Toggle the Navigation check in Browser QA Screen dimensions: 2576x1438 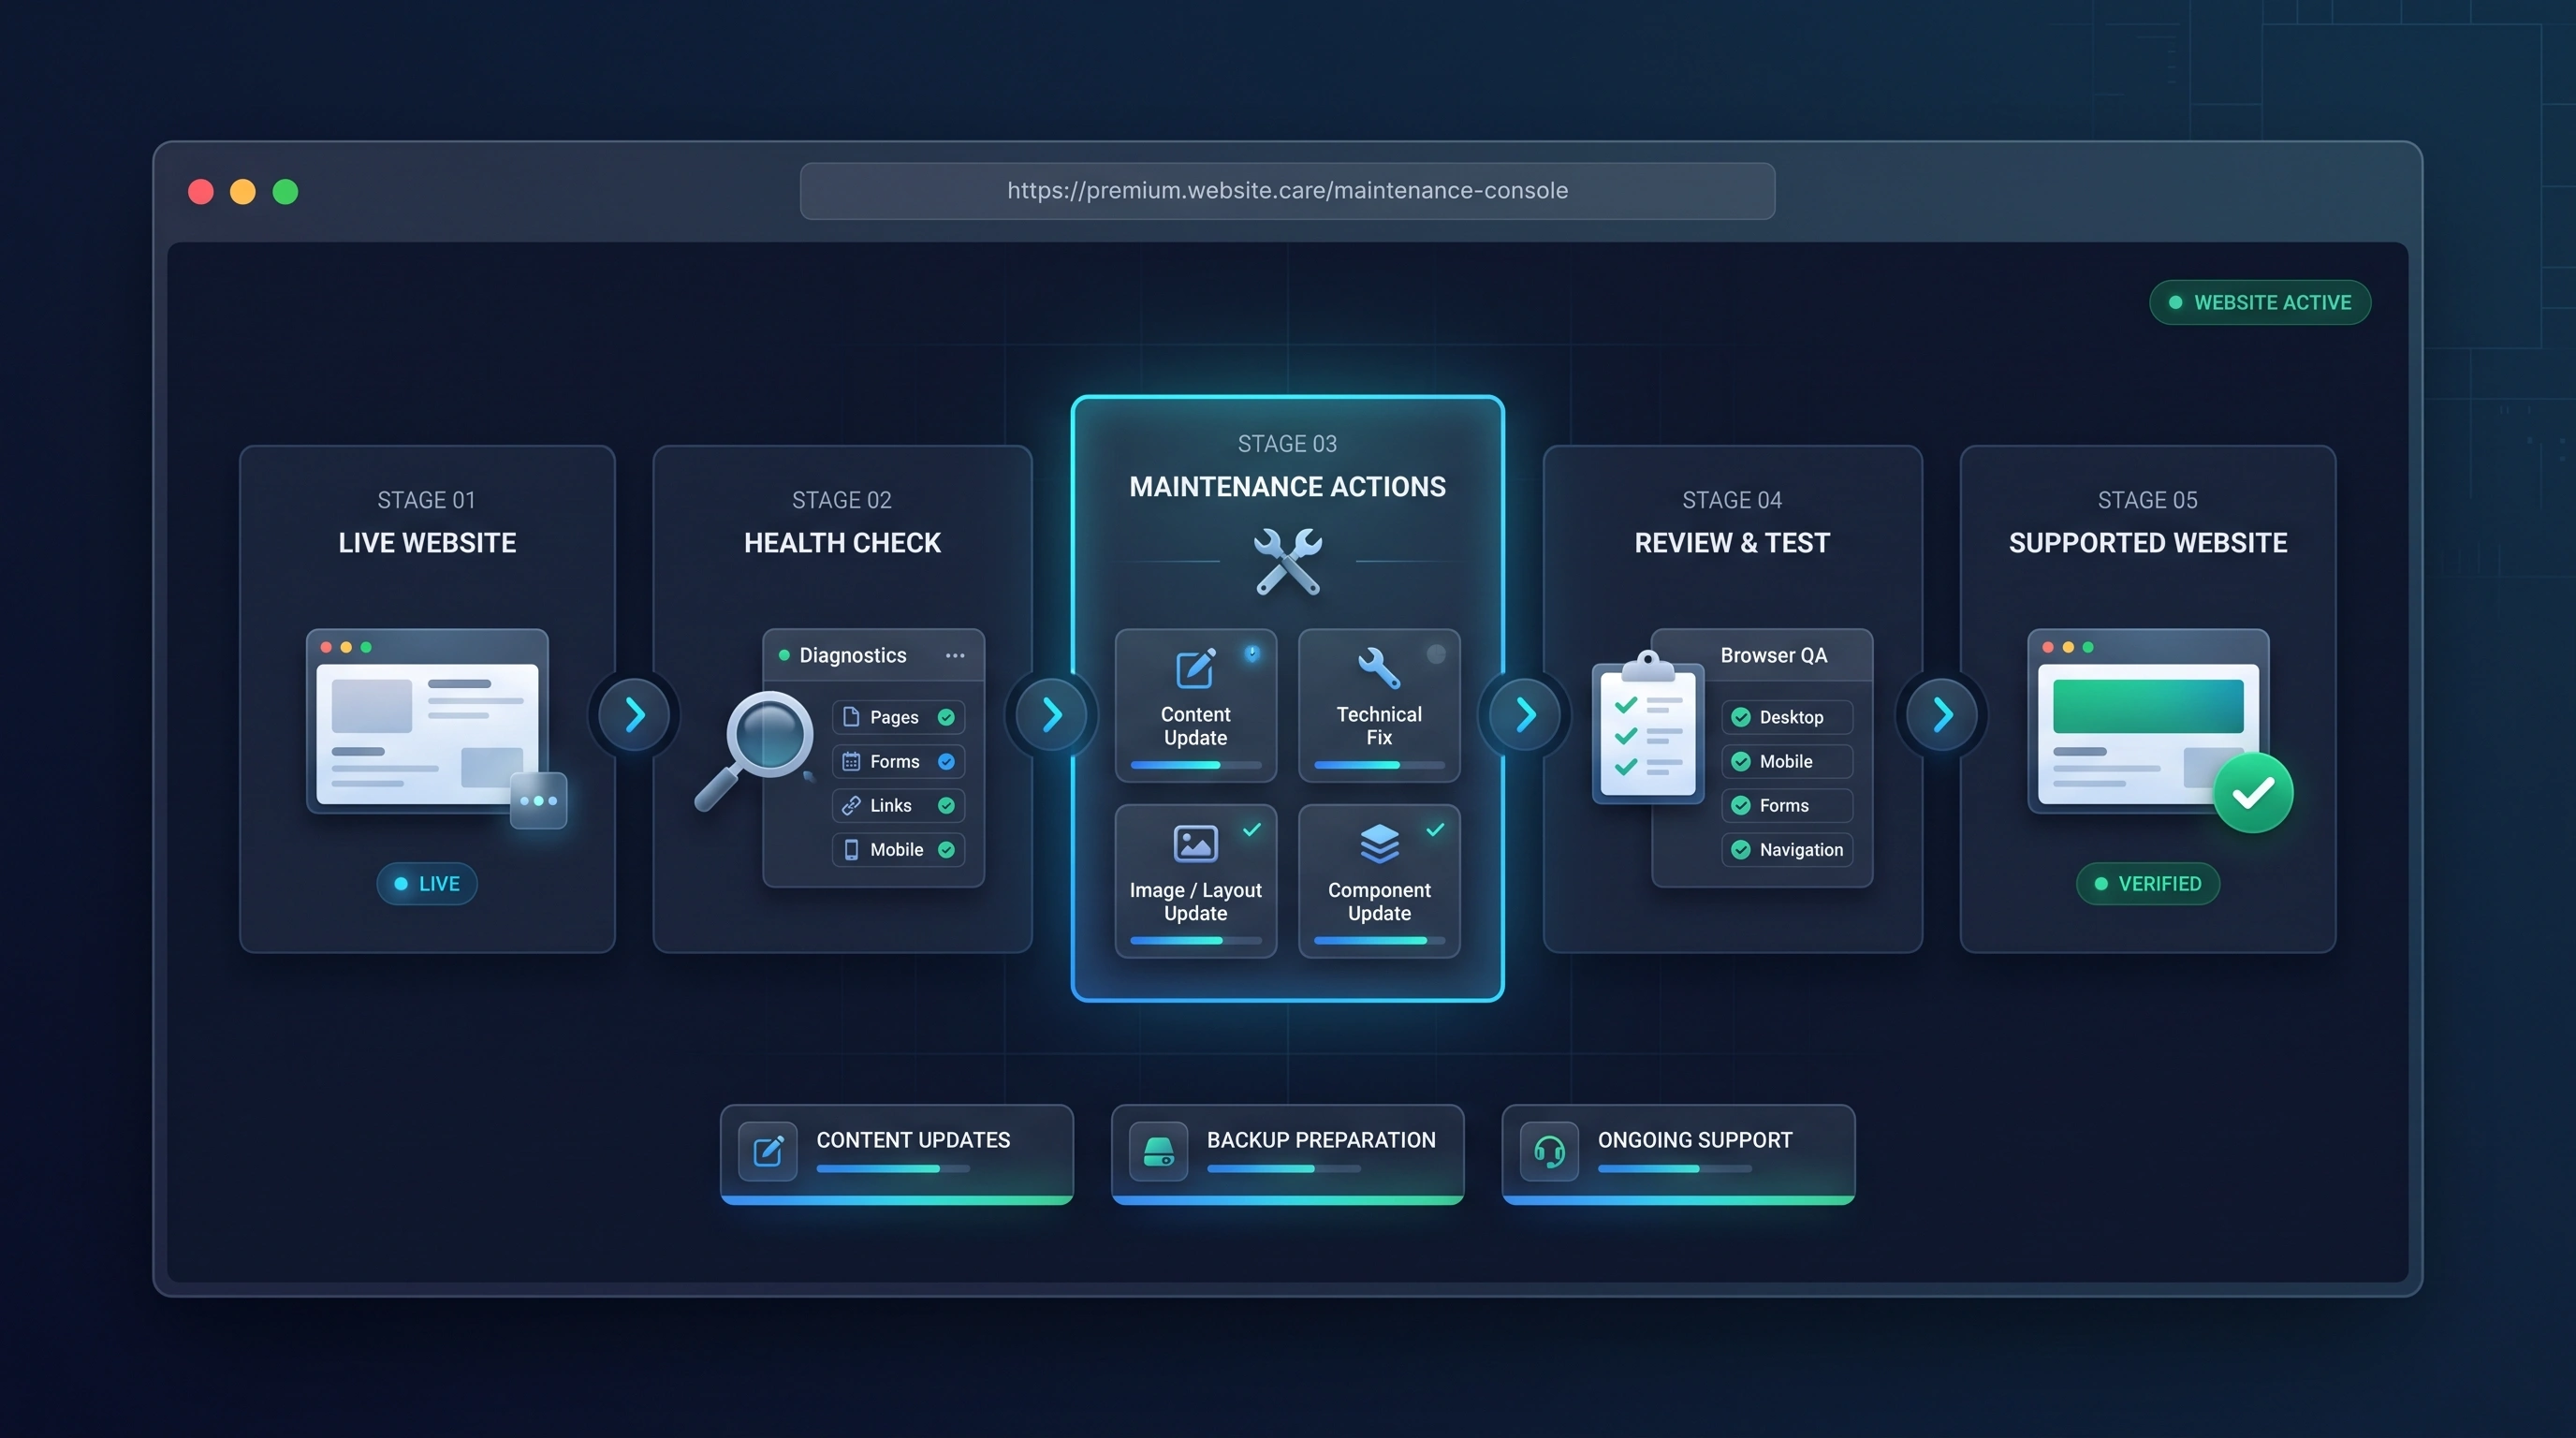click(1741, 849)
